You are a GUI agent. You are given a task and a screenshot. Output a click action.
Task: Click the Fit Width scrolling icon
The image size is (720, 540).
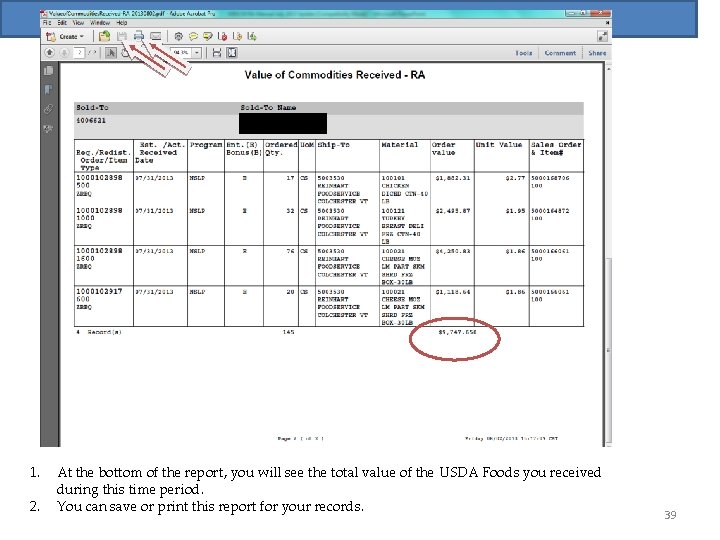click(217, 53)
